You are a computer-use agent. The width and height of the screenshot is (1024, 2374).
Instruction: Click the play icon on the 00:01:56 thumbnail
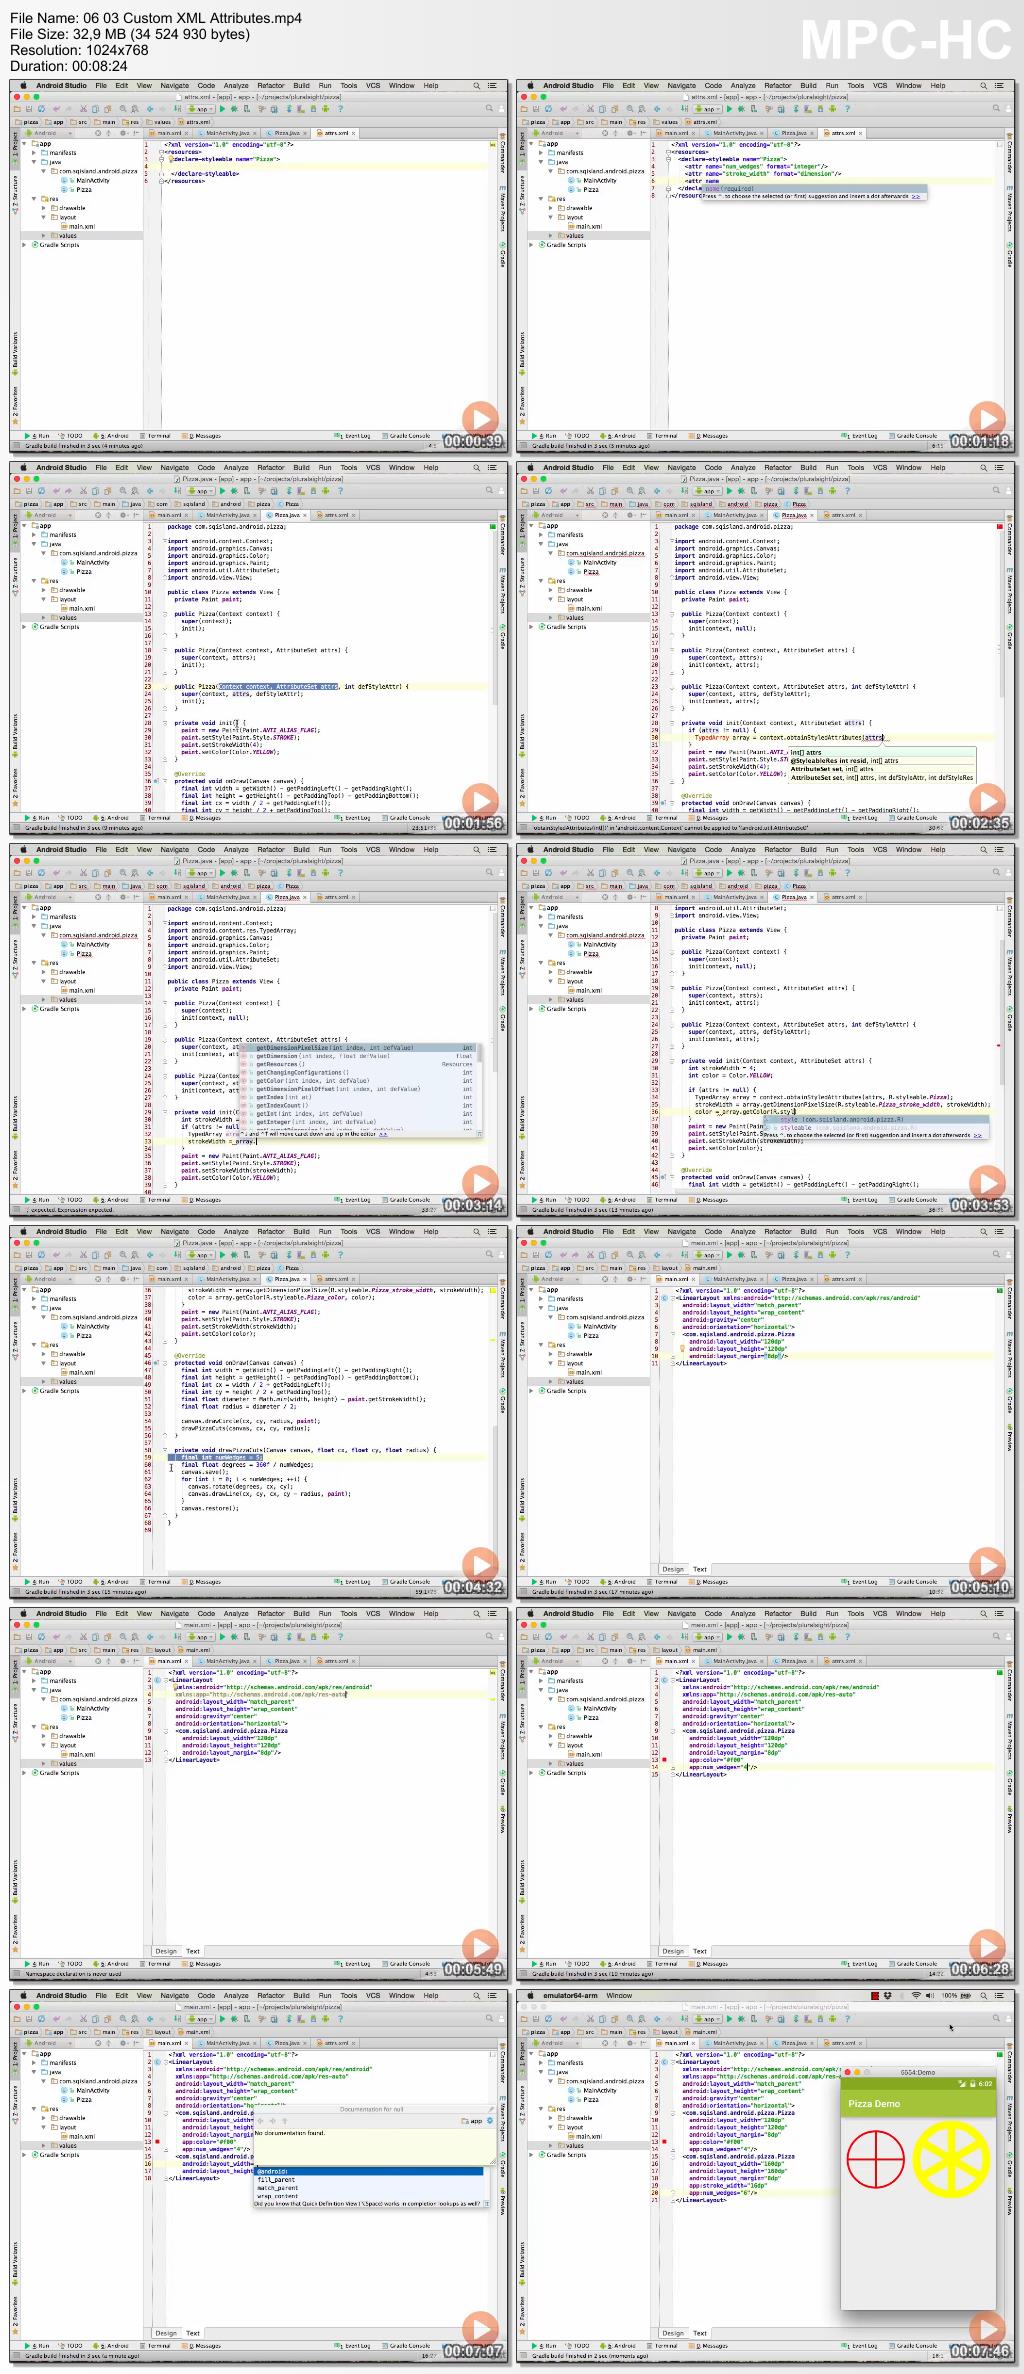pos(480,800)
